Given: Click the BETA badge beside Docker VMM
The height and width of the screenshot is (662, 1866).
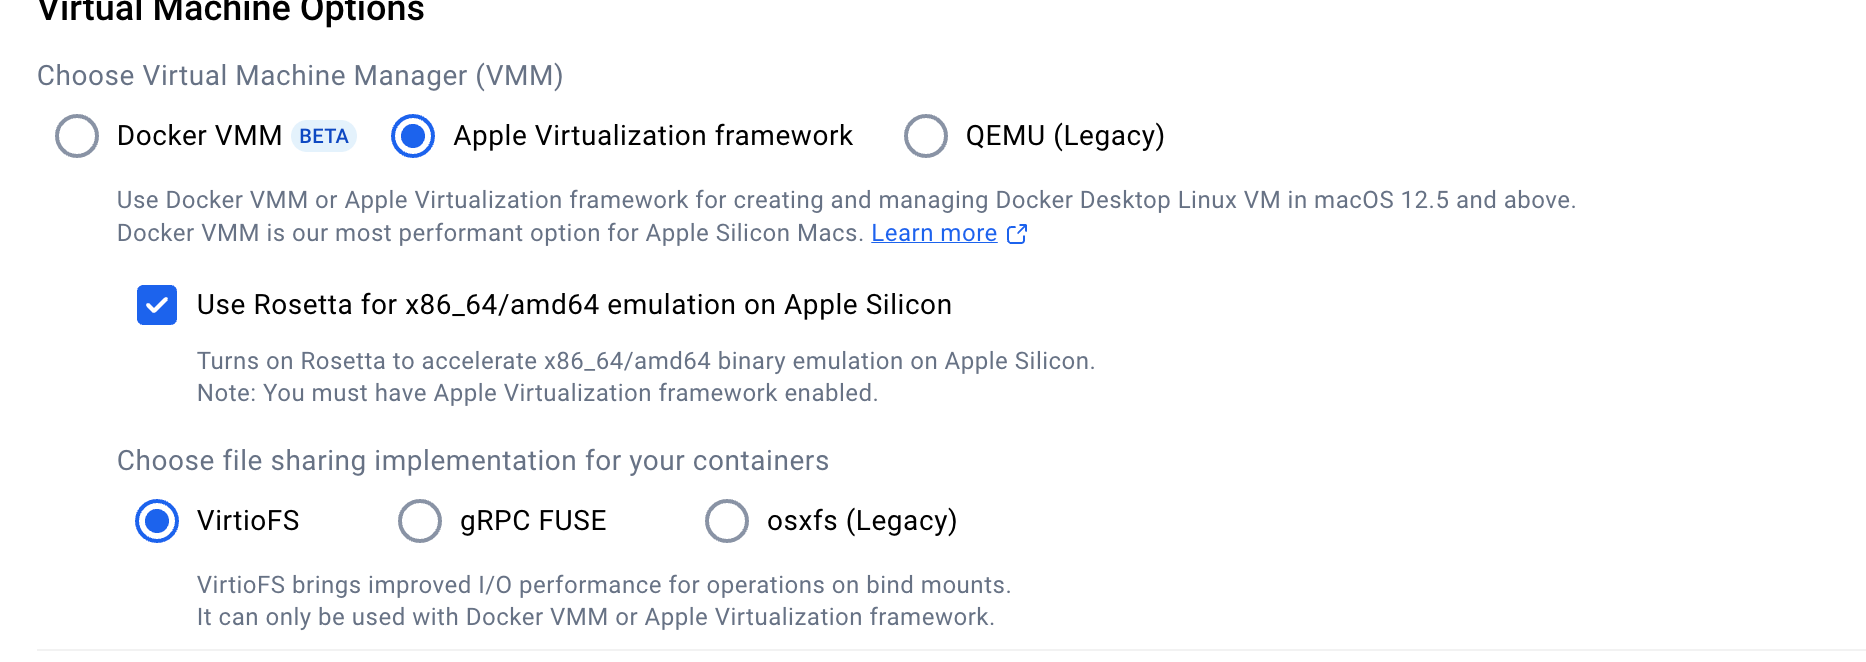Looking at the screenshot, I should click(324, 137).
